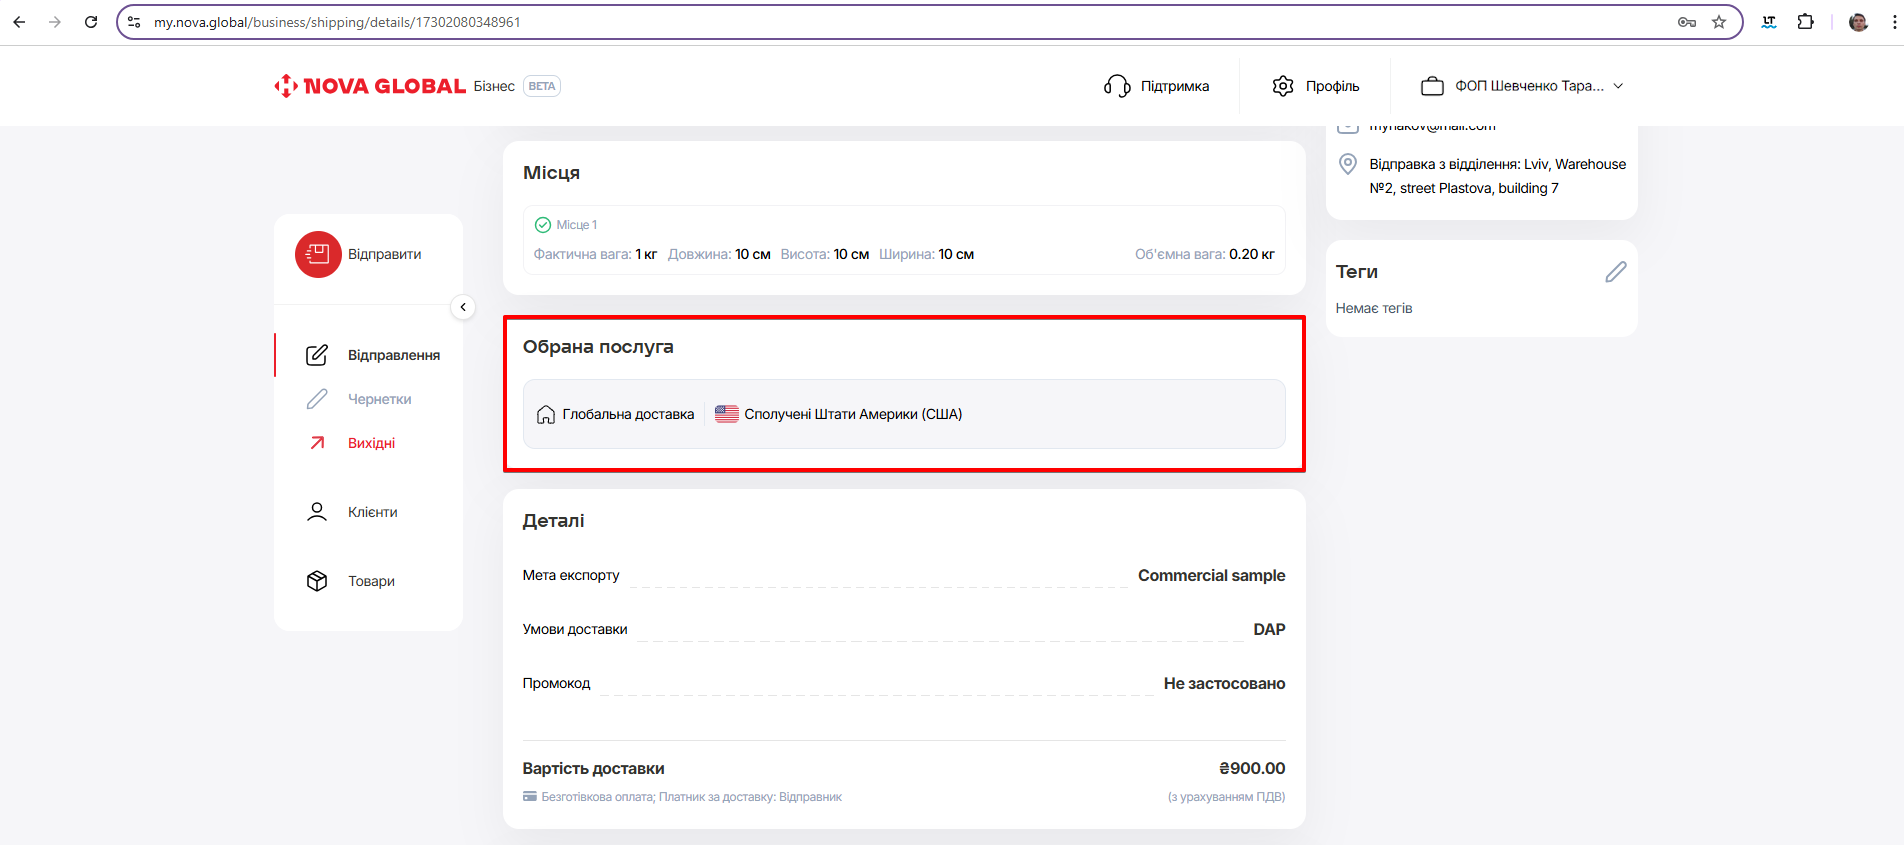Click the USA flag destination
The image size is (1904, 845).
(727, 414)
